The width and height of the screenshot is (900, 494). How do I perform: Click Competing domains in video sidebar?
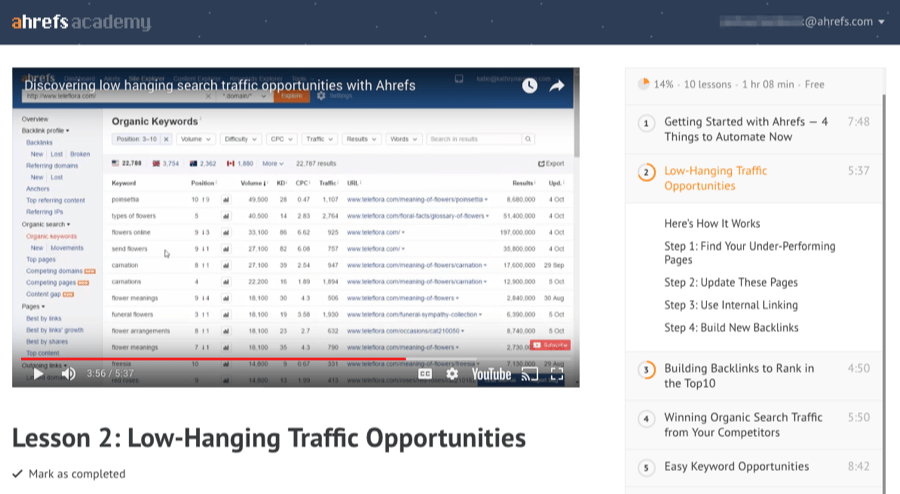click(x=55, y=271)
